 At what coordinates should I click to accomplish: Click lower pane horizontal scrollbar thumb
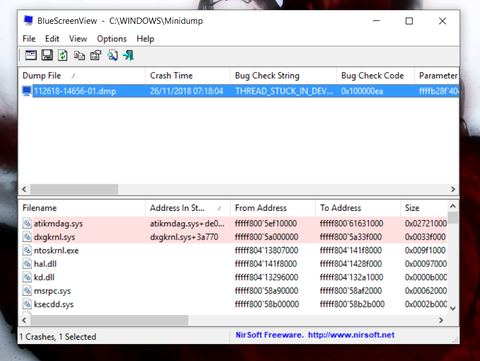pyautogui.click(x=109, y=320)
